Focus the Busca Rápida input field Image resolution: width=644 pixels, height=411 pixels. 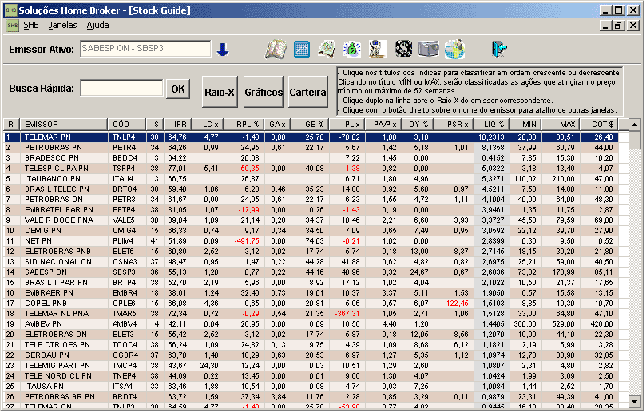[122, 88]
